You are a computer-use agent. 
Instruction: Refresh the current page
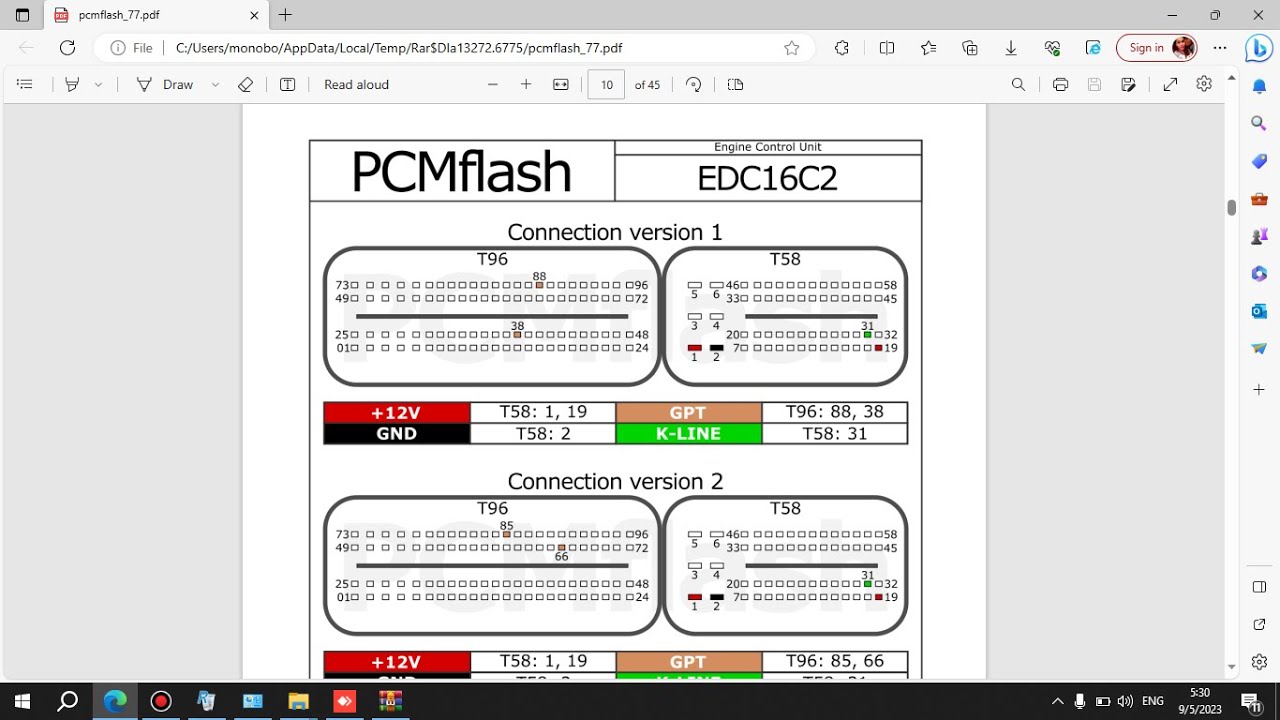[x=67, y=48]
